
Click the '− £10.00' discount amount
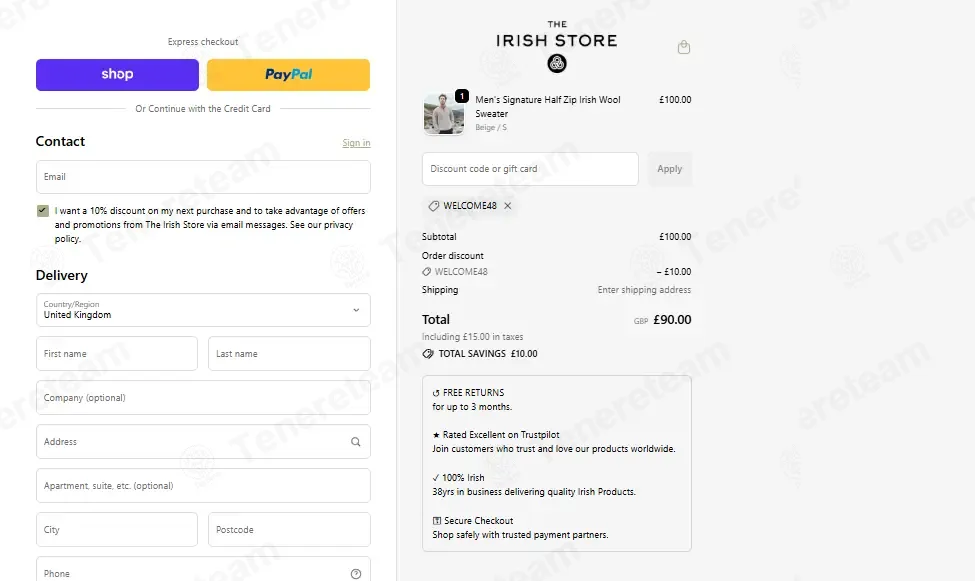(674, 272)
